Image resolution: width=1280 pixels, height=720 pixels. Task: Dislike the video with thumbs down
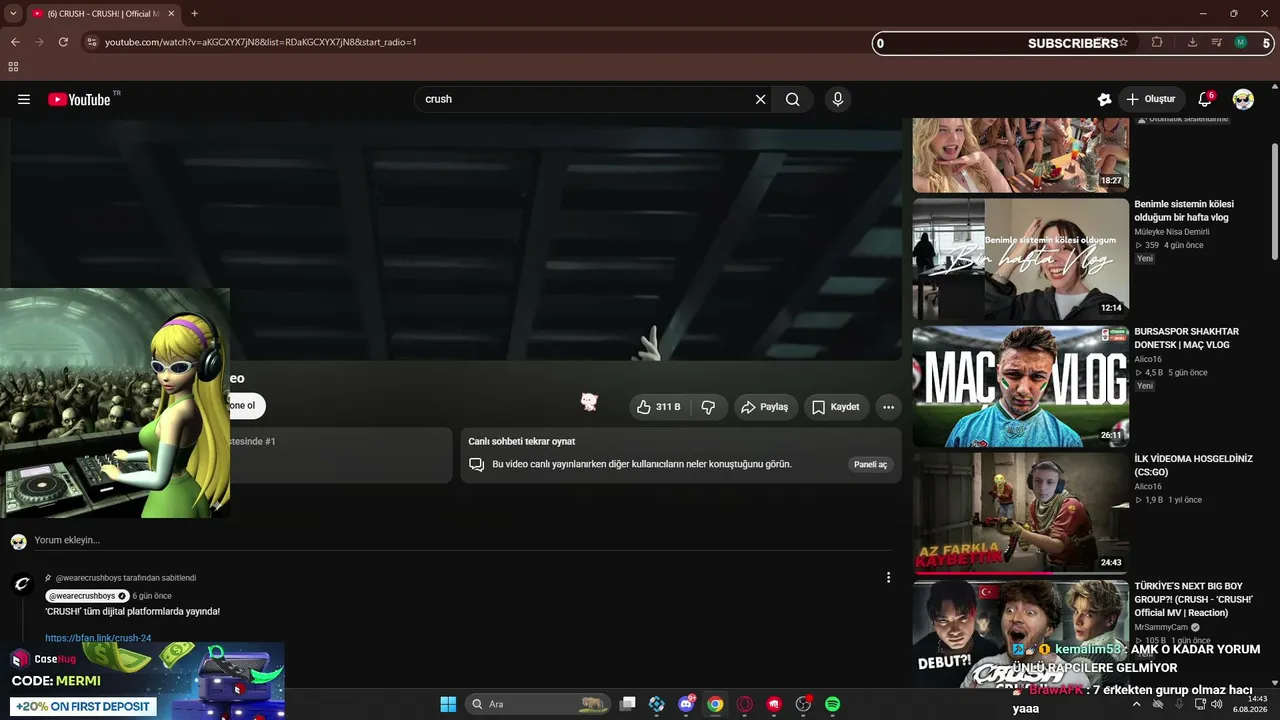coord(708,407)
